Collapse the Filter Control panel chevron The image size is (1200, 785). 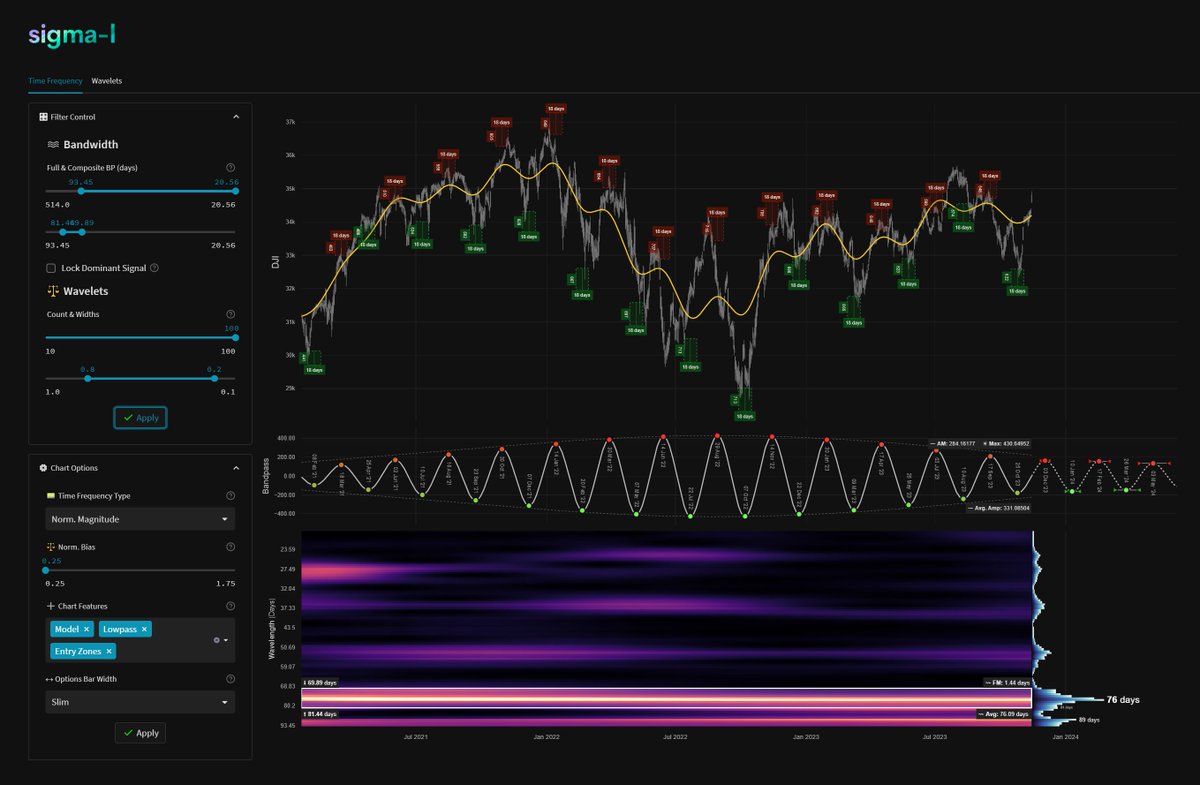click(x=236, y=117)
